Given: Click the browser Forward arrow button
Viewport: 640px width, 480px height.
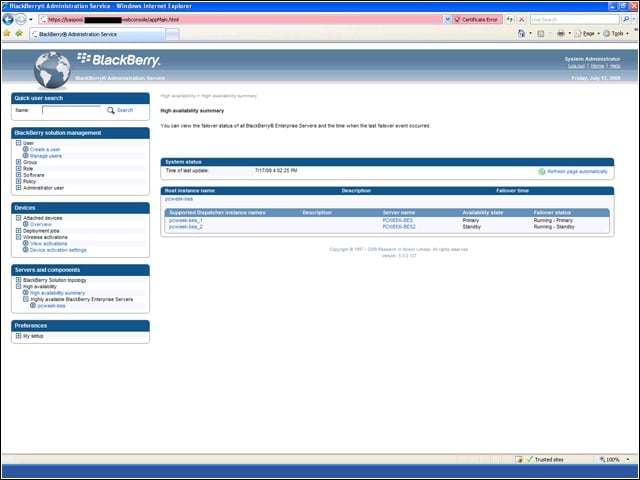Looking at the screenshot, I should pyautogui.click(x=20, y=19).
